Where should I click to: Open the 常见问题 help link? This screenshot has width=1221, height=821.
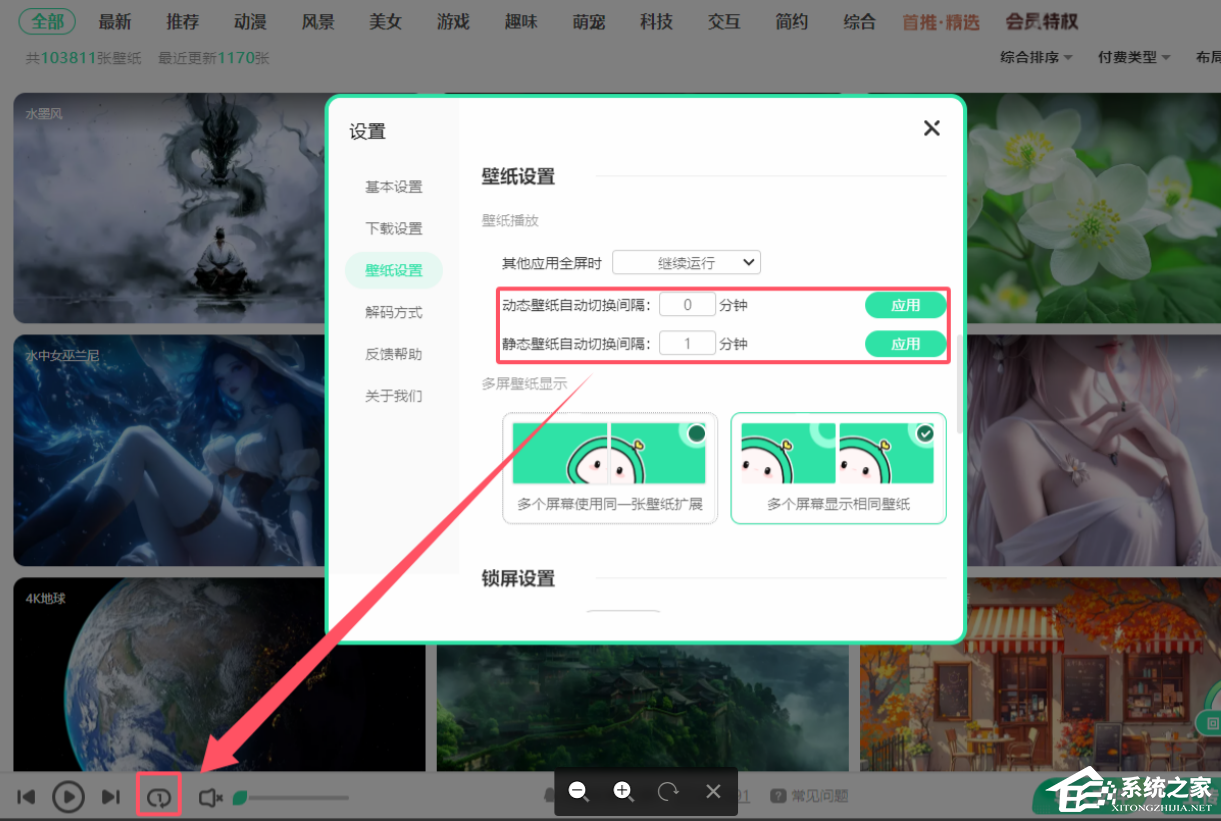(808, 797)
